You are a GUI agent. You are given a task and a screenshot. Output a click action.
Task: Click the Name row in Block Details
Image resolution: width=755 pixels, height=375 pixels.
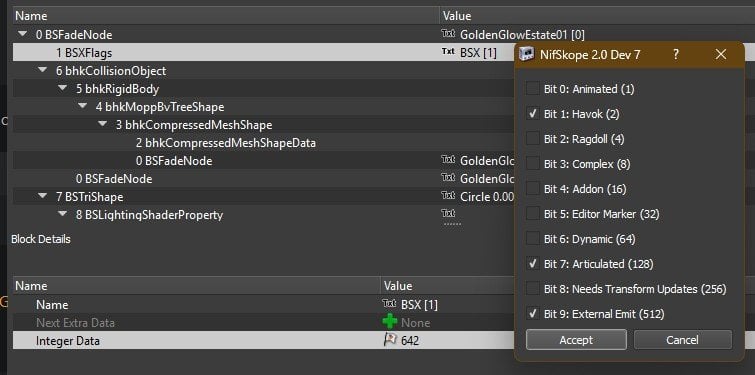[263, 305]
